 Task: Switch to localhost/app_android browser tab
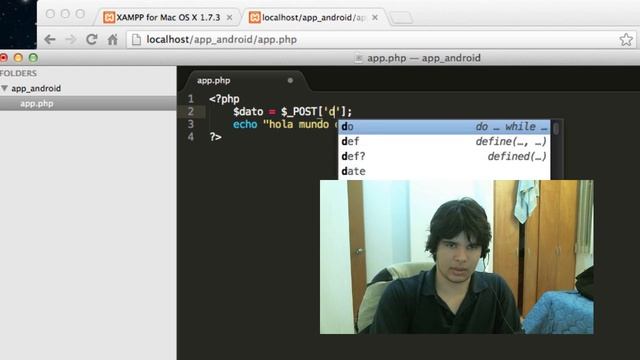coord(313,18)
